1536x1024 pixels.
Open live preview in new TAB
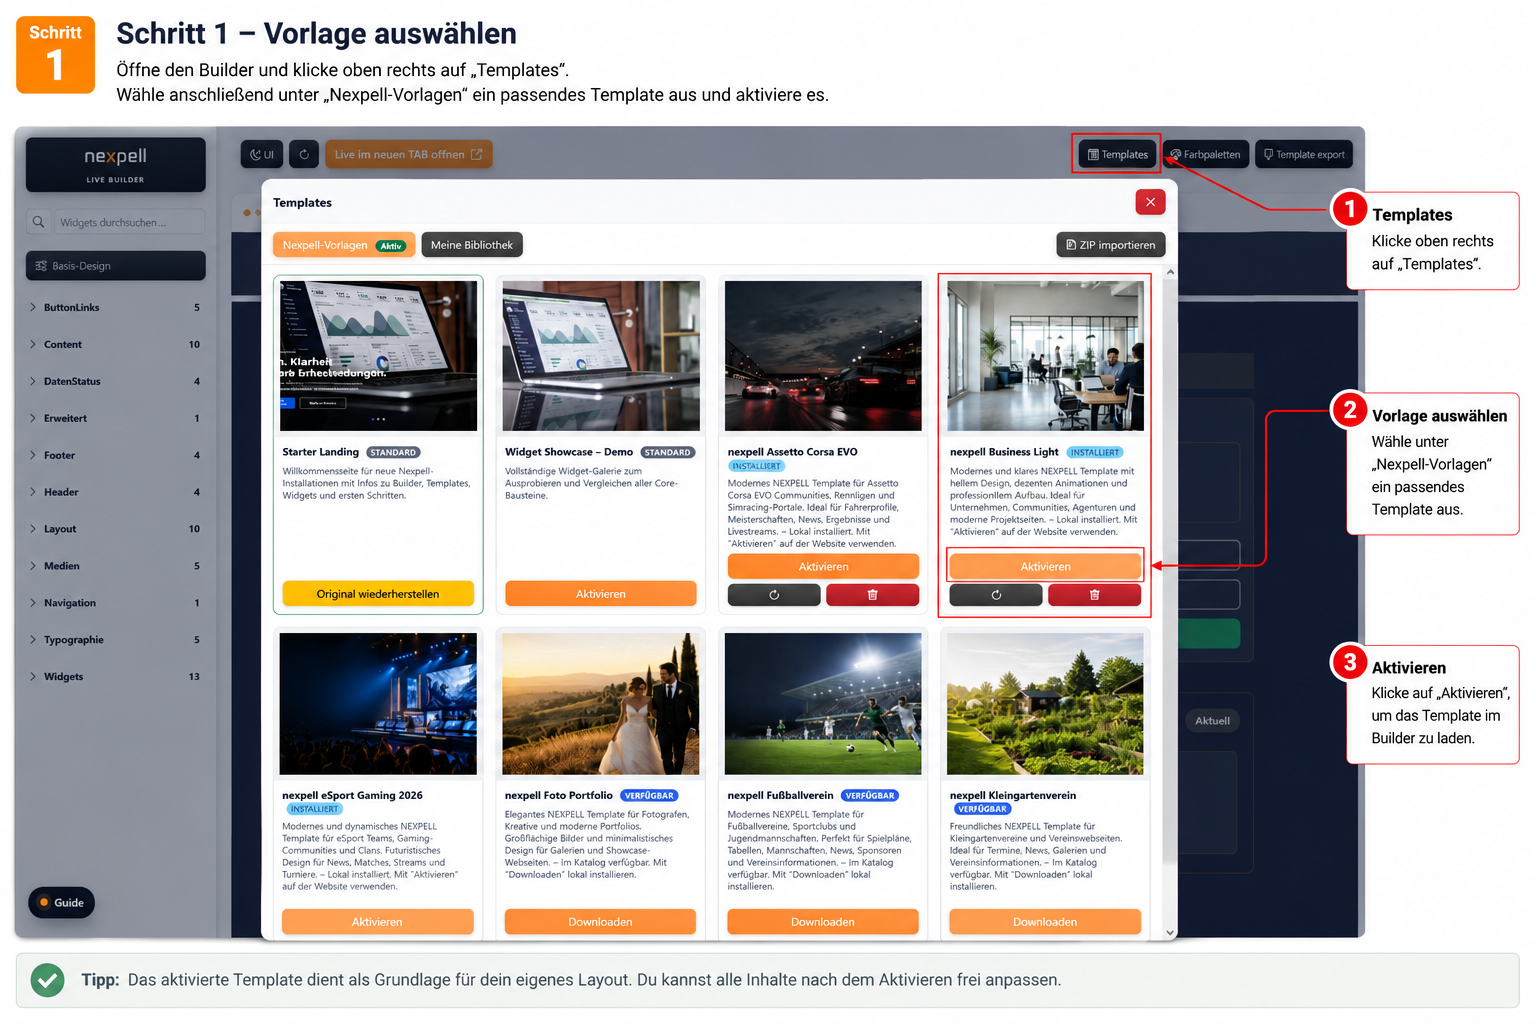click(x=408, y=155)
